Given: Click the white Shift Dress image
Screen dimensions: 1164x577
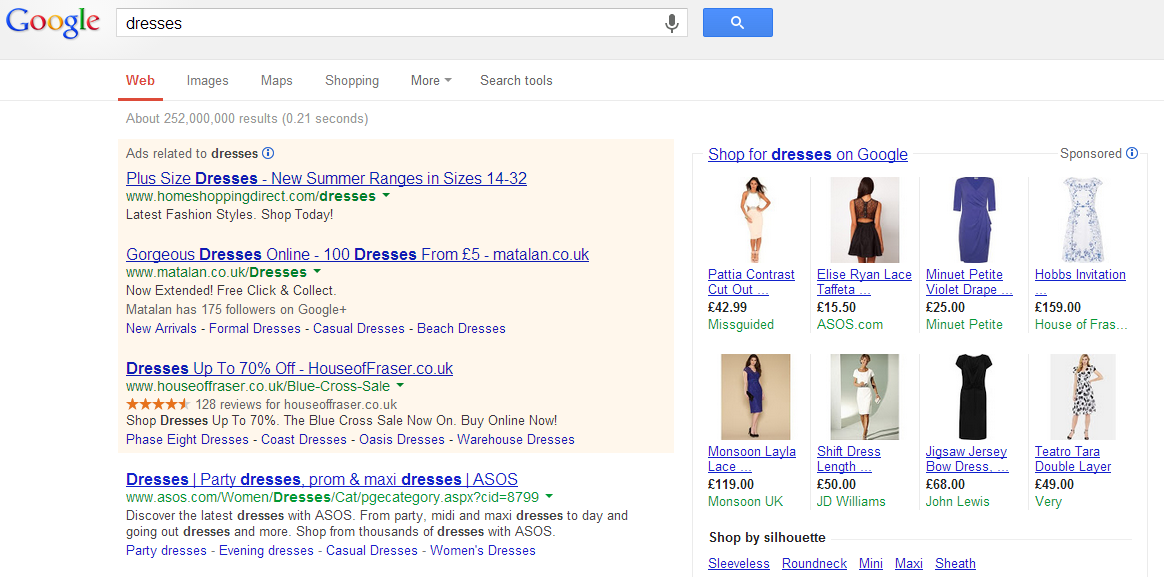Looking at the screenshot, I should pyautogui.click(x=865, y=397).
